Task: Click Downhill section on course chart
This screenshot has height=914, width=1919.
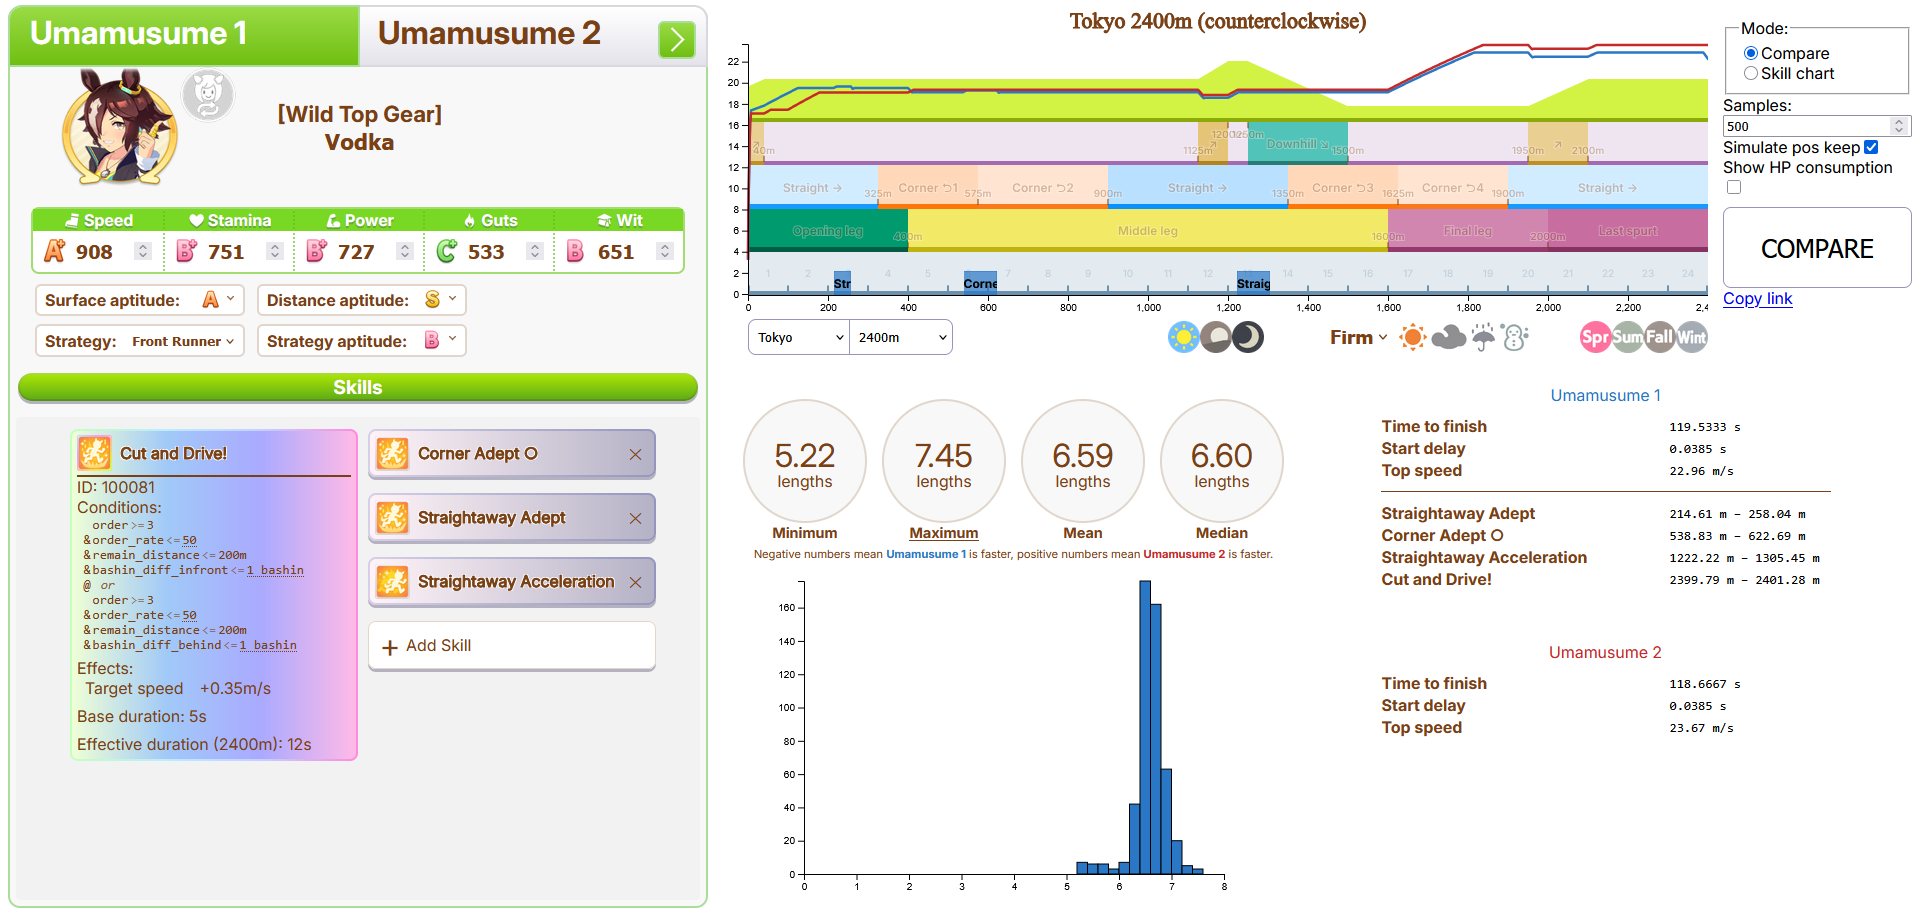Action: (x=1297, y=143)
